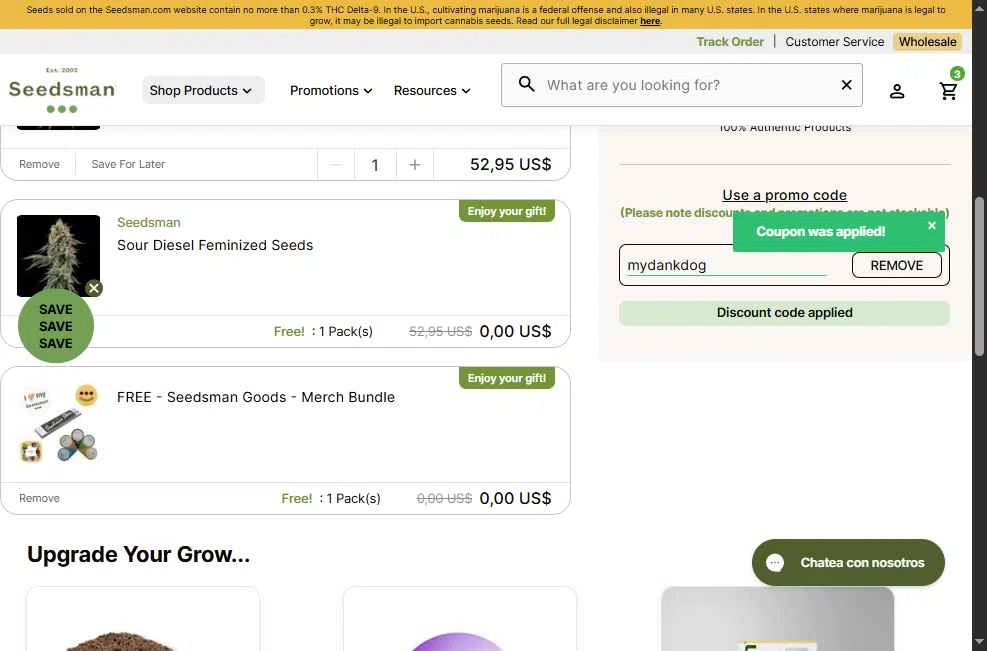Expand the Resources menu
Screen dimensions: 987x651
[x=432, y=91]
